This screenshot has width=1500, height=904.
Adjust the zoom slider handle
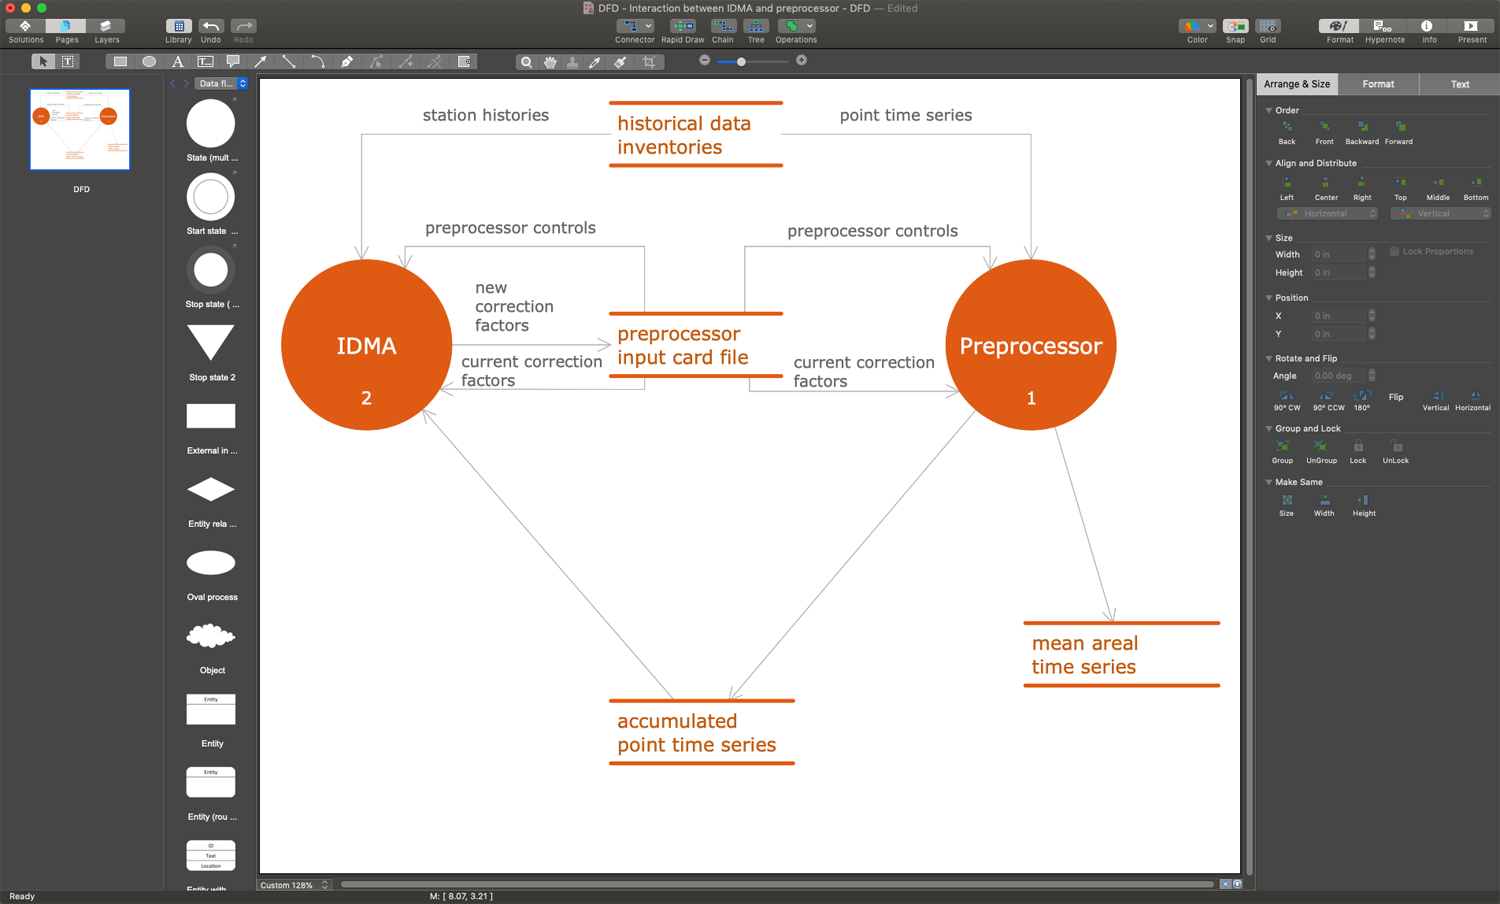(x=741, y=62)
